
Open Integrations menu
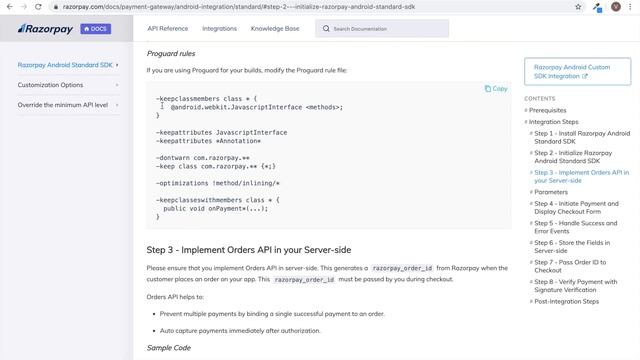[220, 29]
